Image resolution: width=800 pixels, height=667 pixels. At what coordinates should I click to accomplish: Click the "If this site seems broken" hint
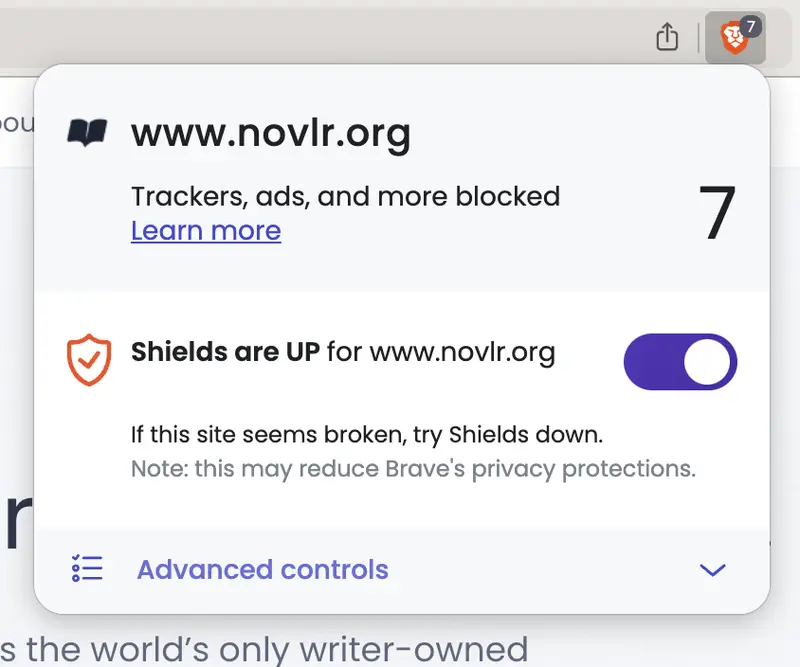pyautogui.click(x=368, y=435)
